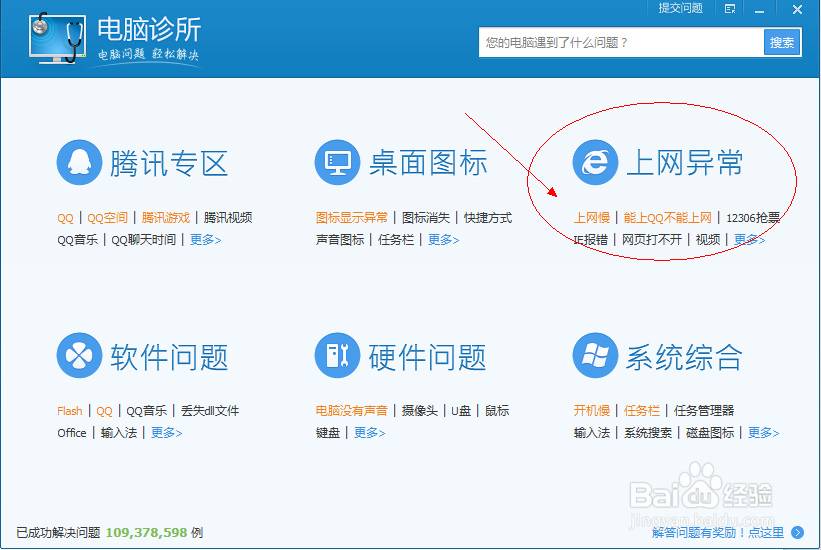Select the 开机慢 link

[592, 411]
